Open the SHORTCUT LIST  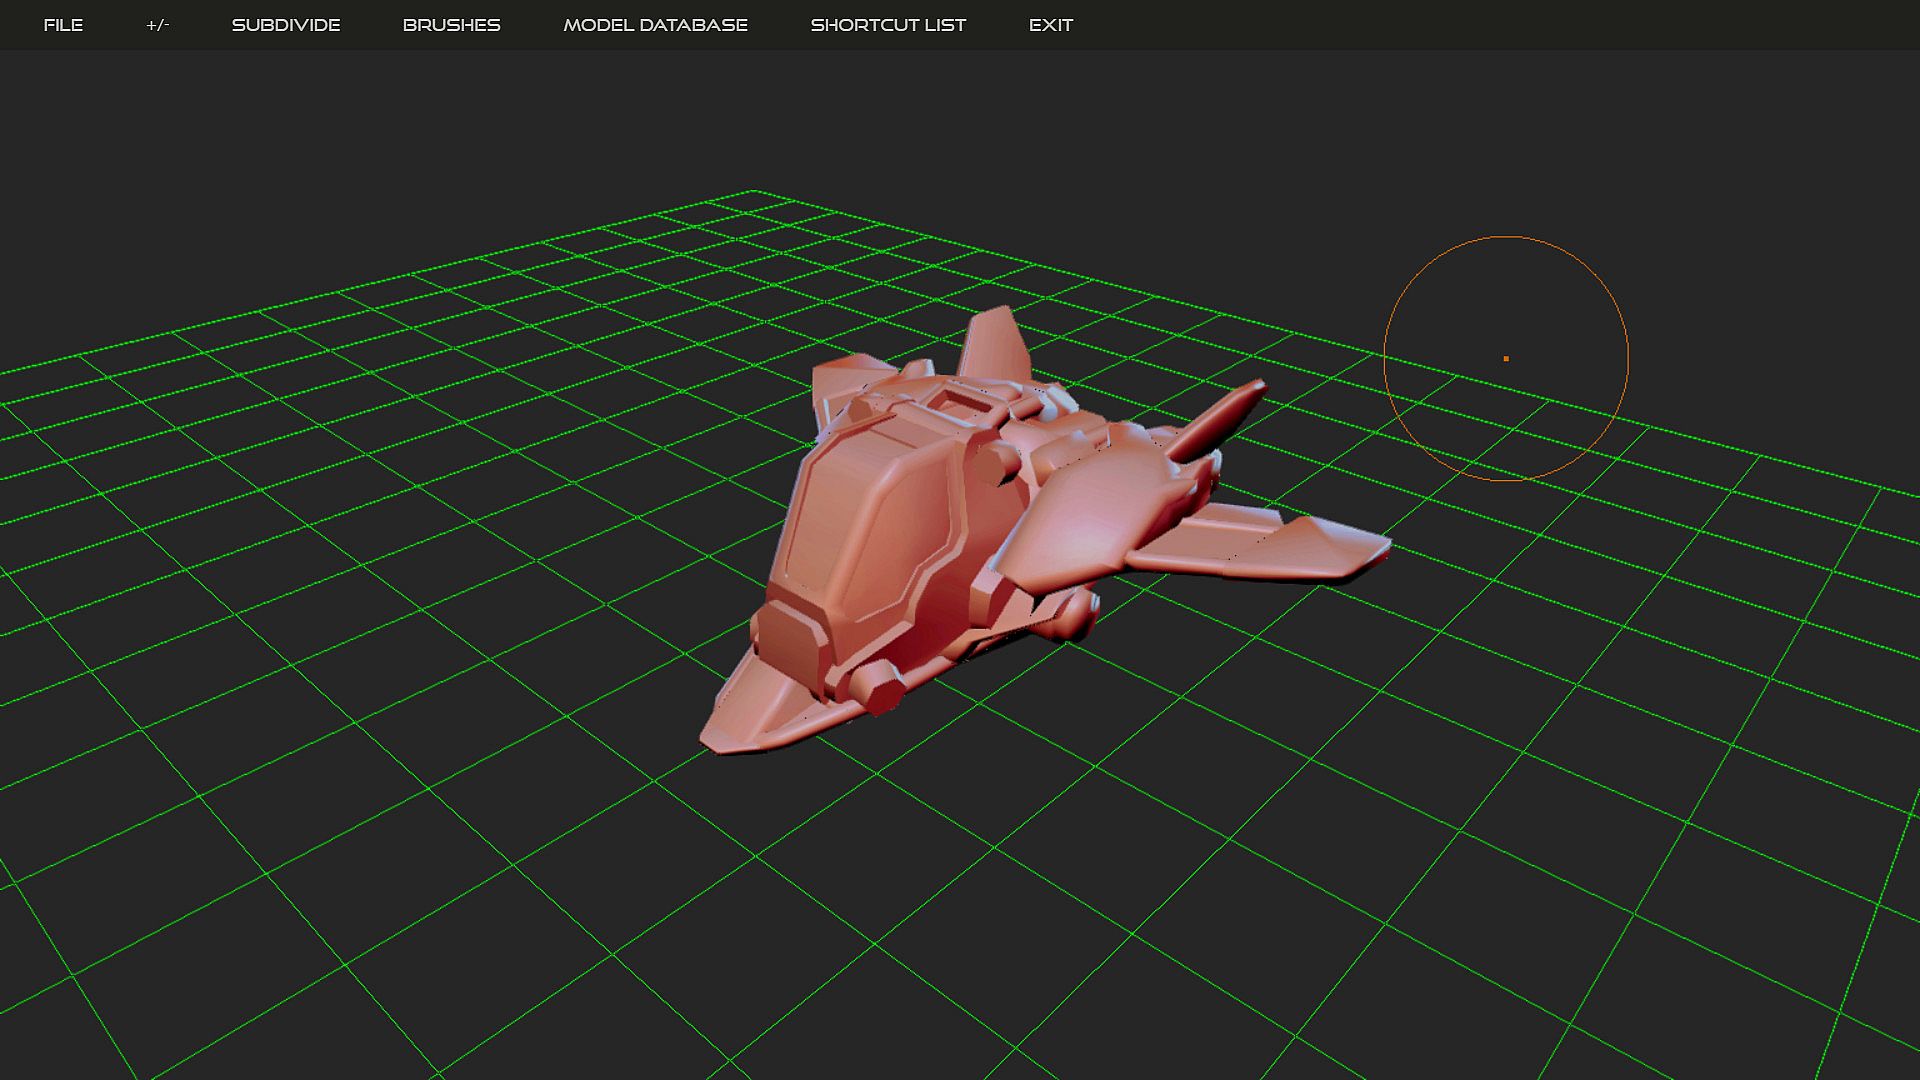click(888, 25)
